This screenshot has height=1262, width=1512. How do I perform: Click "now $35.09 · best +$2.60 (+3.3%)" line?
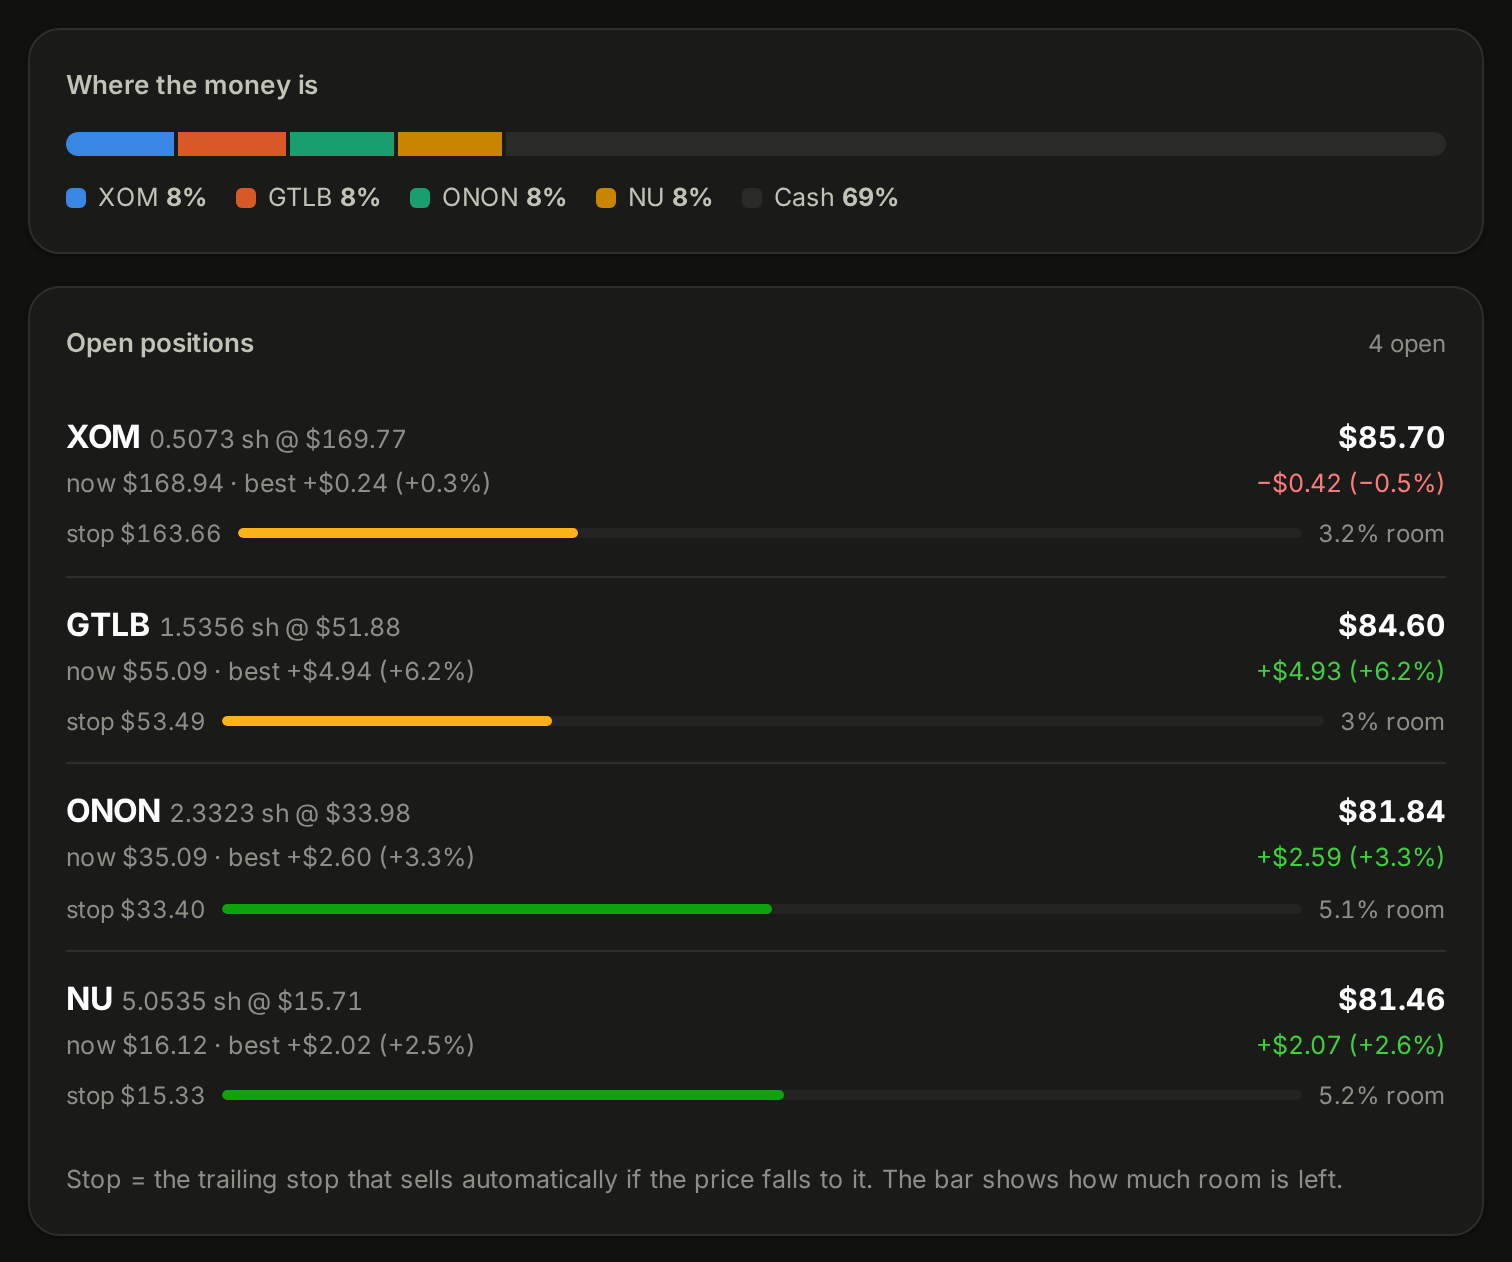point(270,858)
